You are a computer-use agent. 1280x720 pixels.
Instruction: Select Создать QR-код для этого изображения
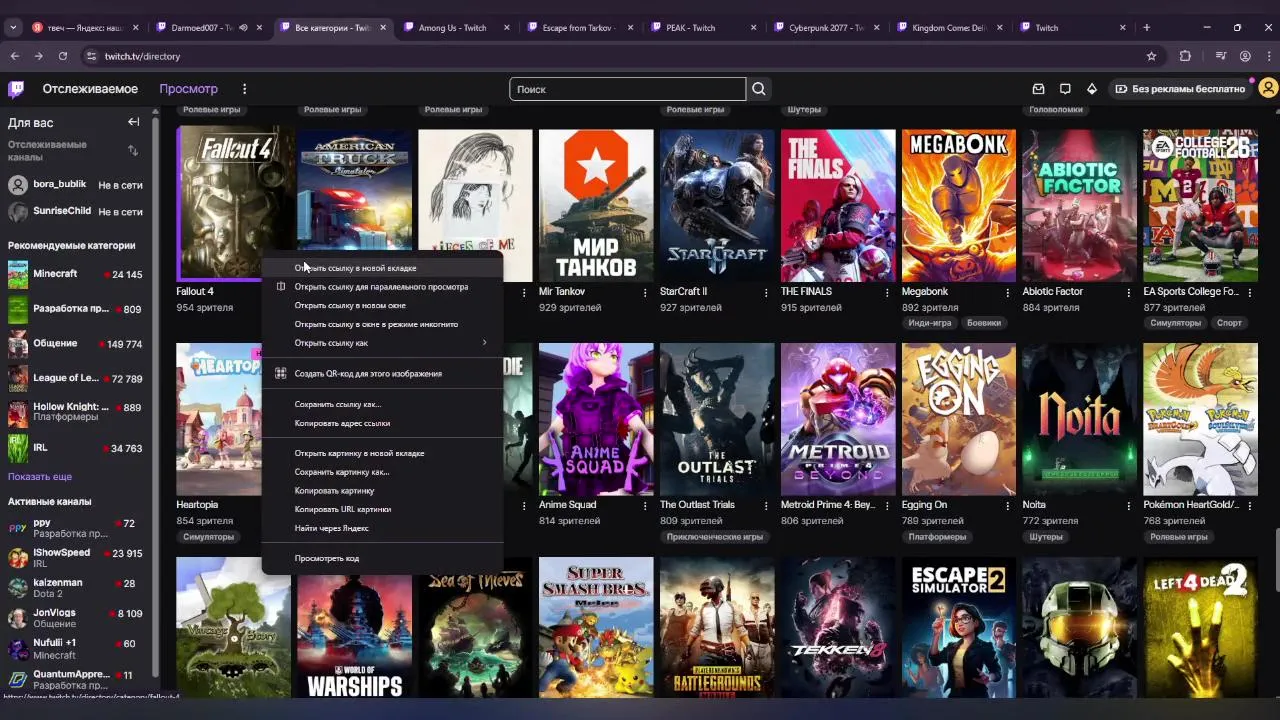(382, 373)
